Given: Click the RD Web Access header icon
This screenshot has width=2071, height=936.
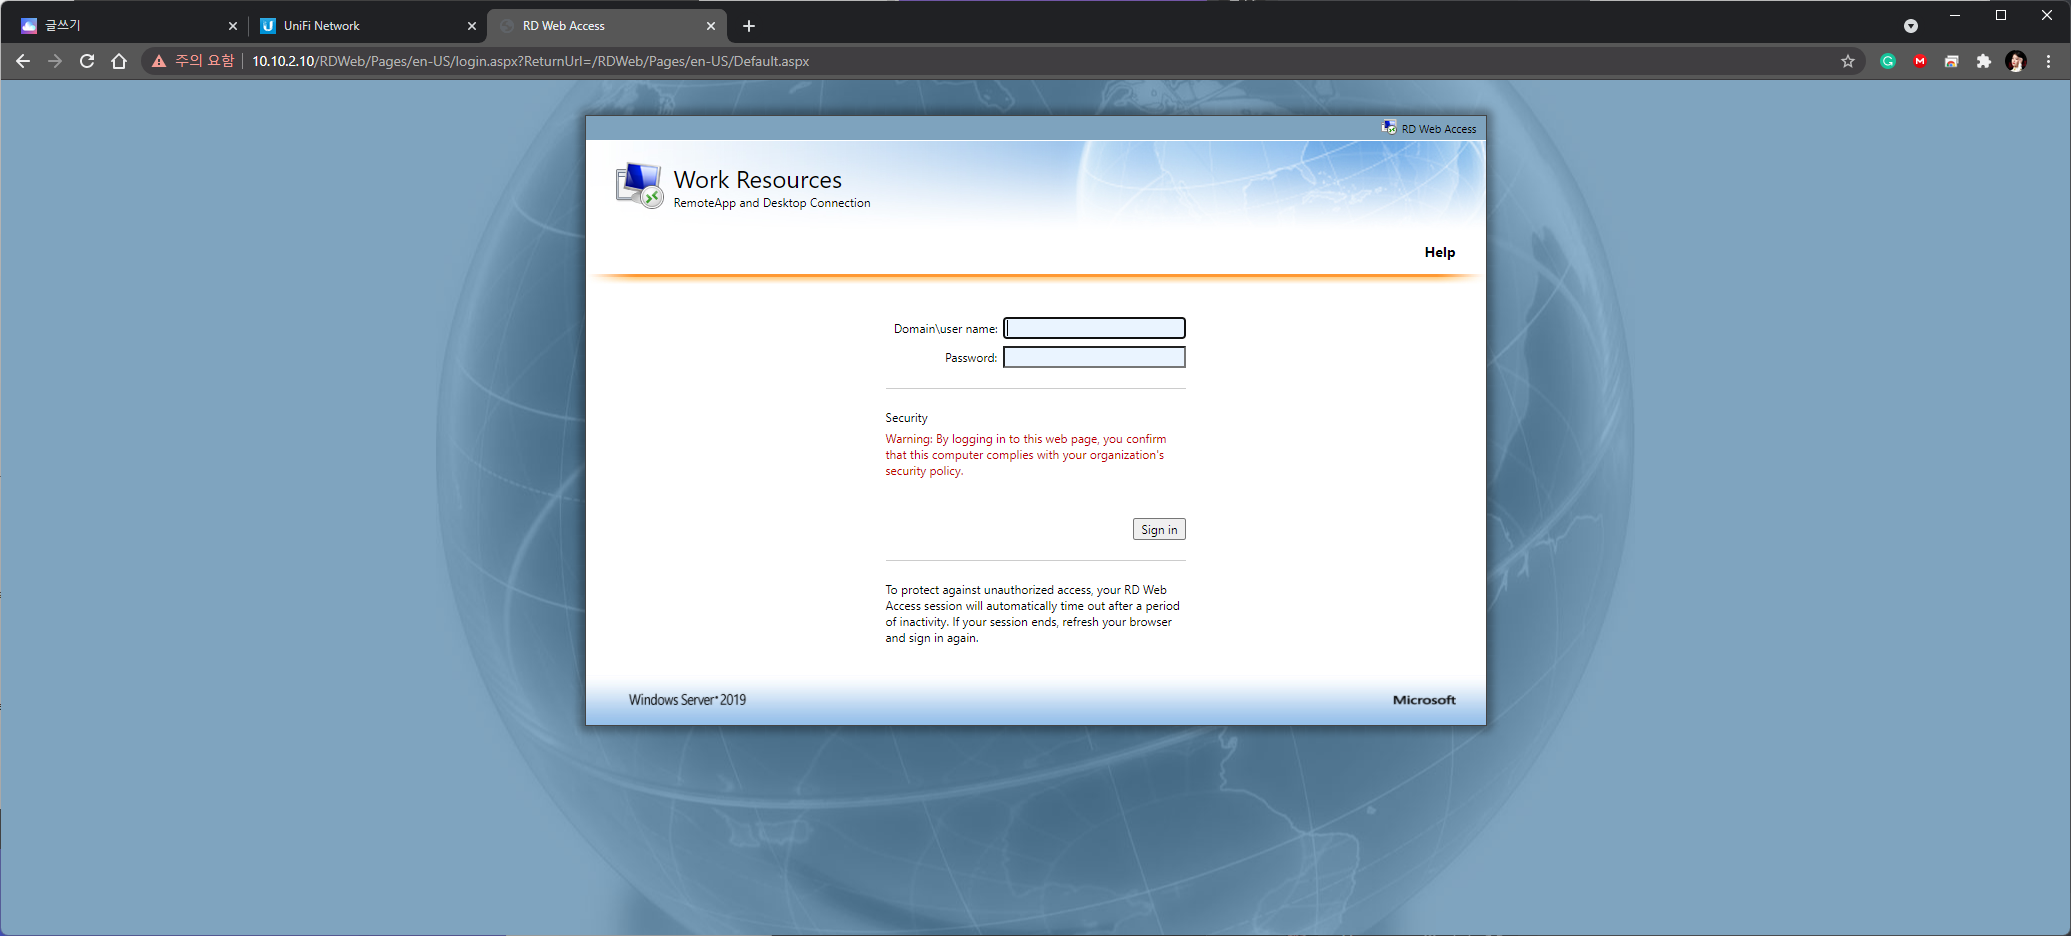Looking at the screenshot, I should point(1389,128).
